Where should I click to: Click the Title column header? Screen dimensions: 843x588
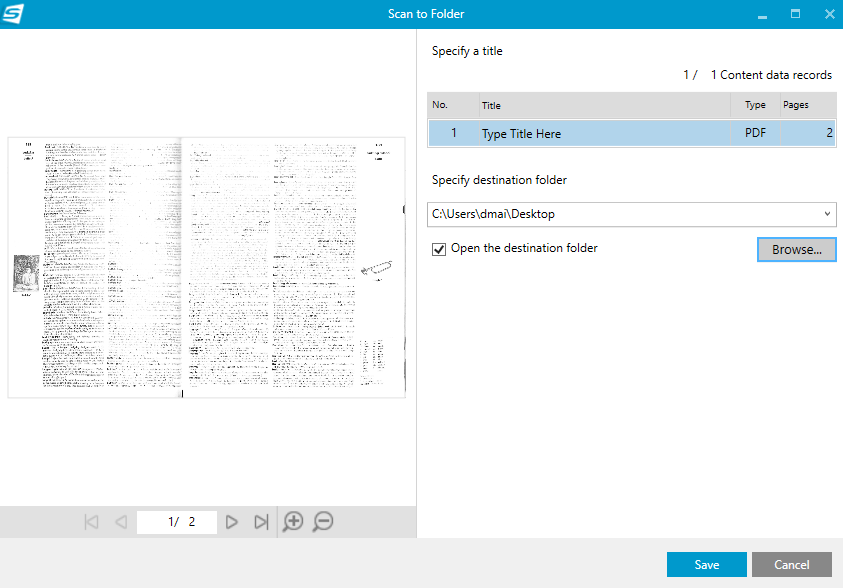point(602,105)
